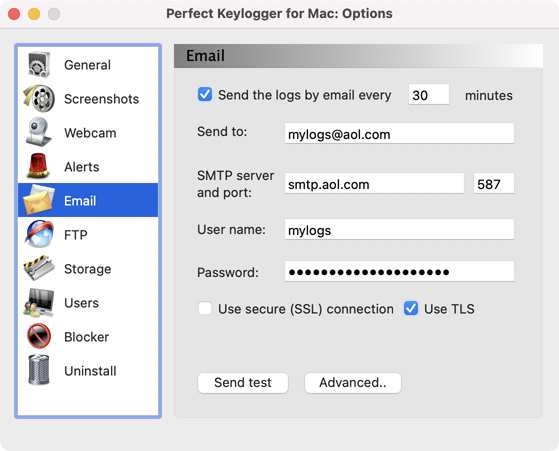Viewport: 559px width, 451px height.
Task: Disable sending logs by email checkbox
Action: click(205, 95)
